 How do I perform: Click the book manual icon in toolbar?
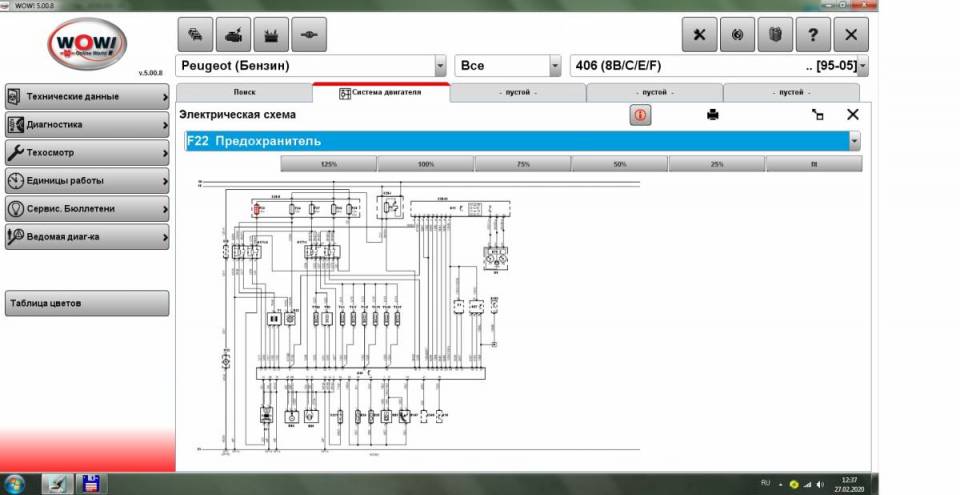click(775, 34)
